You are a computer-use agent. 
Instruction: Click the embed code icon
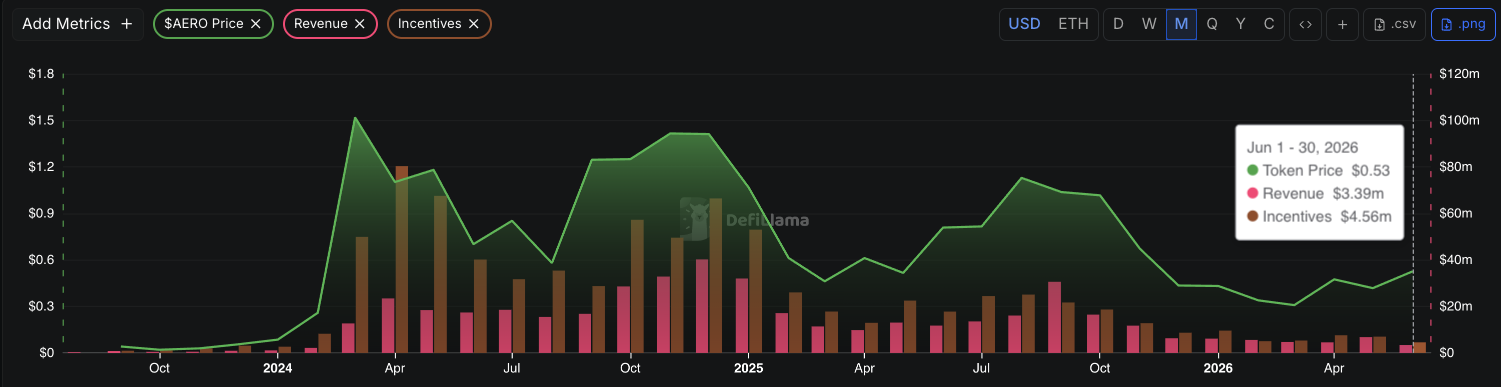click(x=1305, y=24)
